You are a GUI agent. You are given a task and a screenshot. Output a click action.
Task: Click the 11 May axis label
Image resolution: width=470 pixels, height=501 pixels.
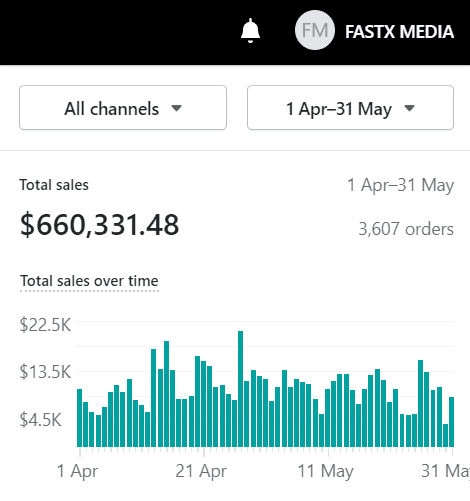(325, 471)
